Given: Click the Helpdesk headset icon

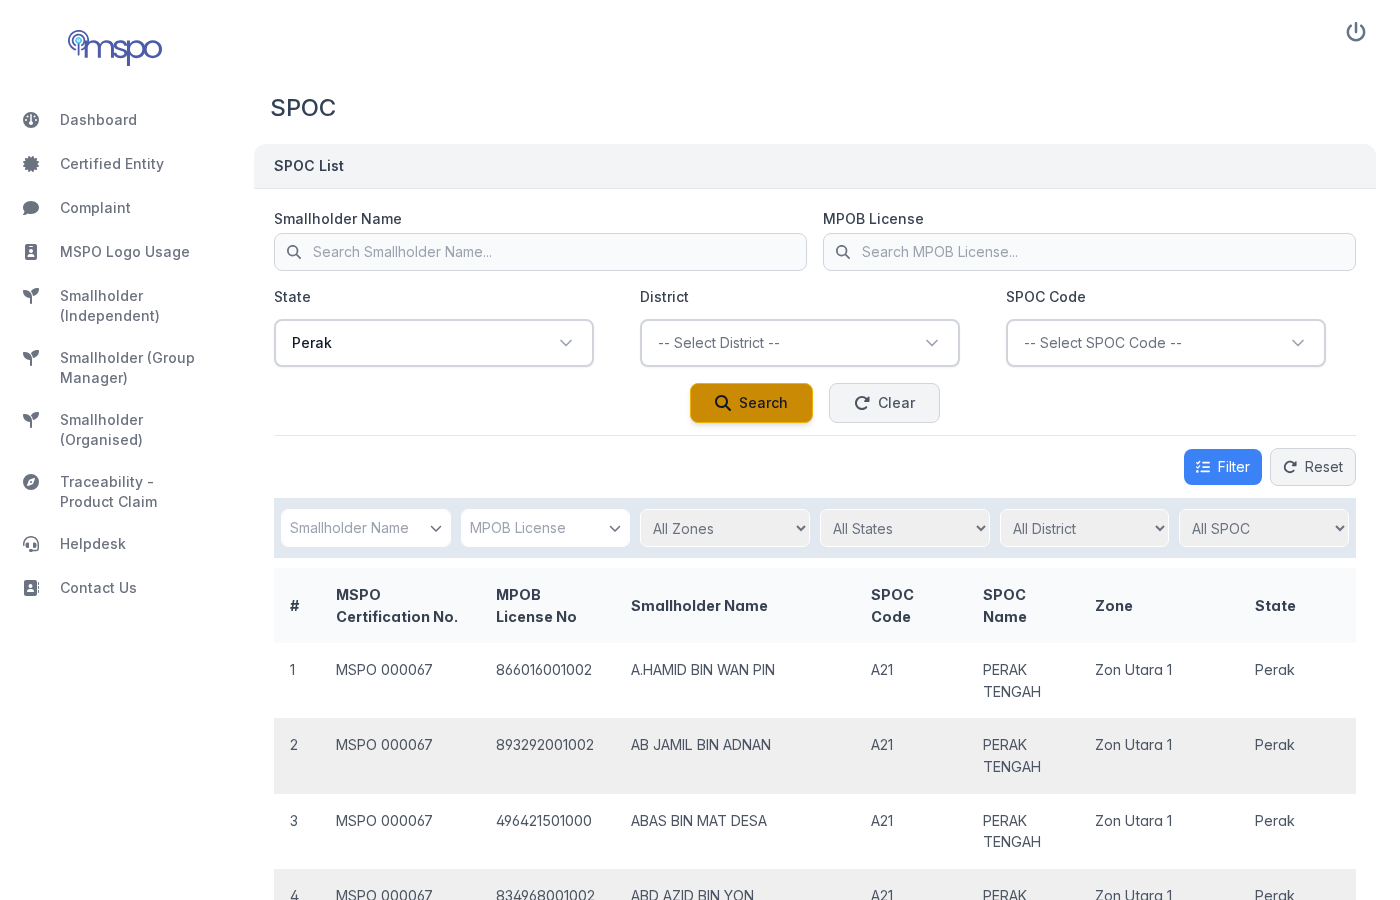Looking at the screenshot, I should 30,544.
